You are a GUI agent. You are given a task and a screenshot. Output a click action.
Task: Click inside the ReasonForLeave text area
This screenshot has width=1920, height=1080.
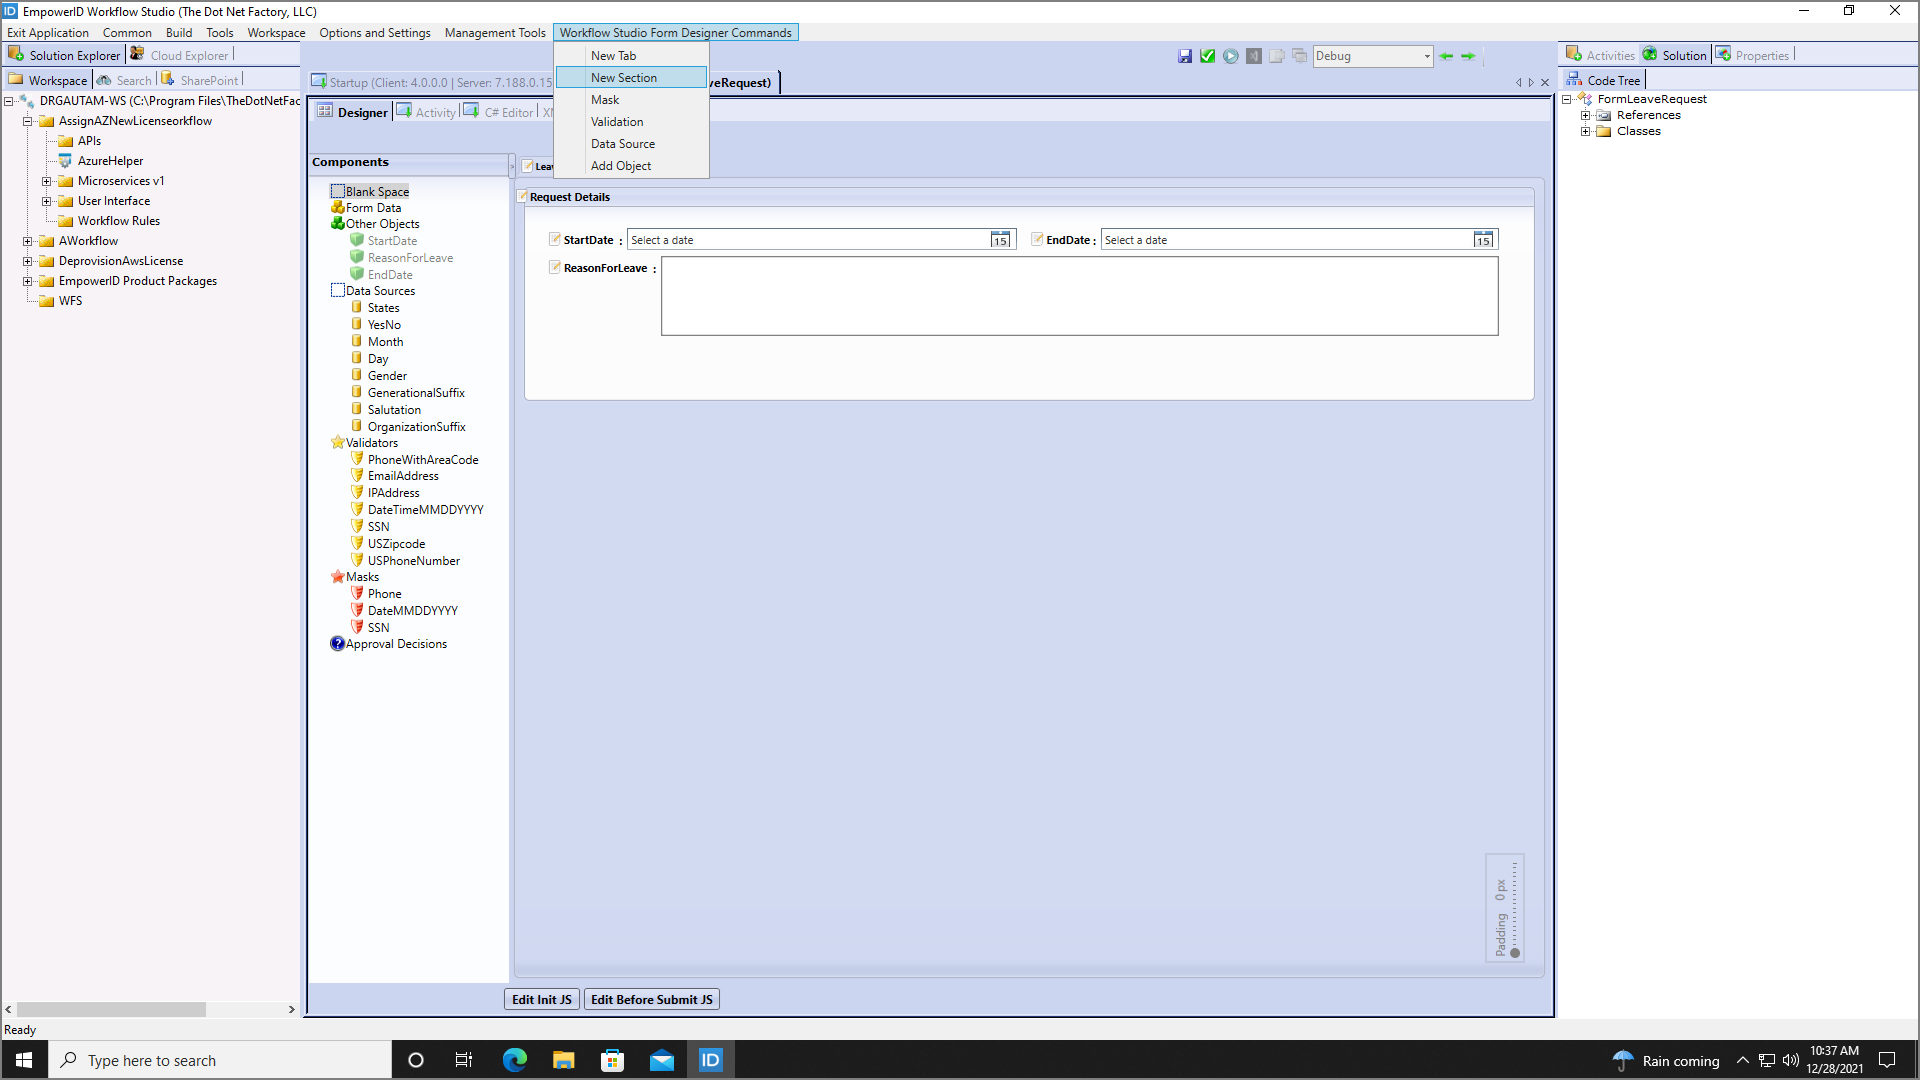pyautogui.click(x=1079, y=296)
